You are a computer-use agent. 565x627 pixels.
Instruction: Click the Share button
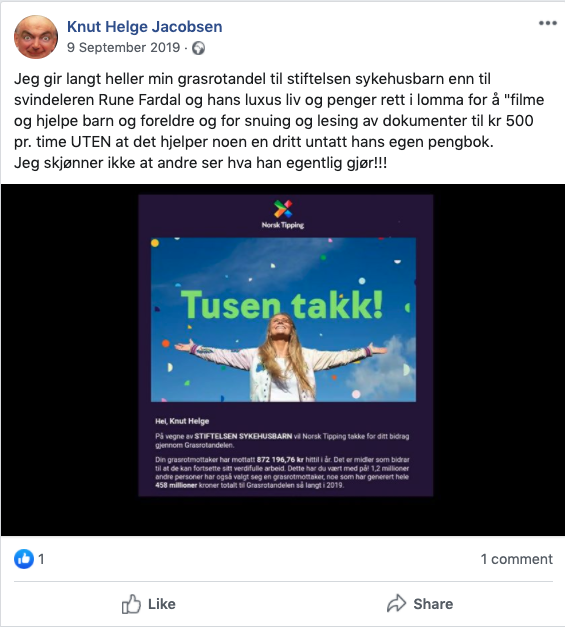coord(420,604)
